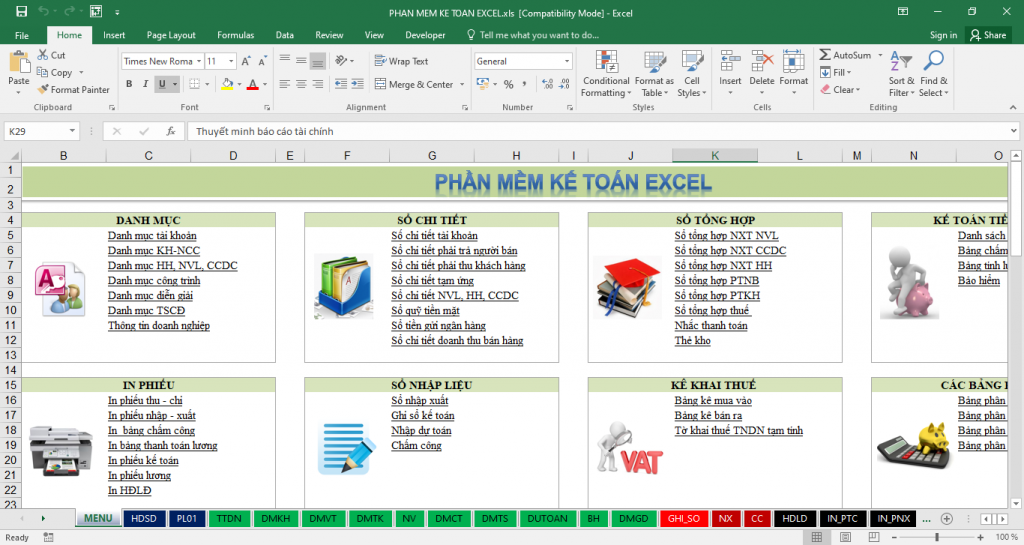Toggle Underline formatting button
The width and height of the screenshot is (1024, 545).
162,85
